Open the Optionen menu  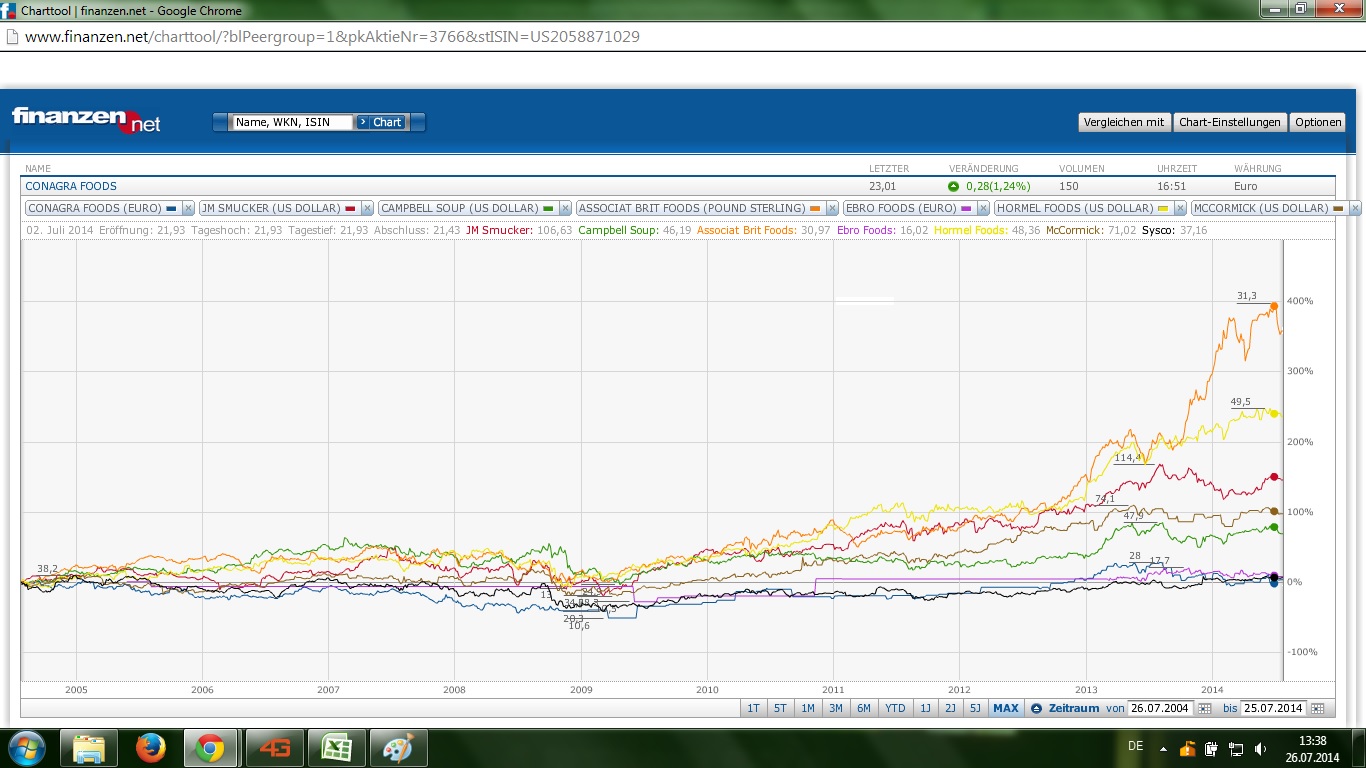pos(1317,122)
